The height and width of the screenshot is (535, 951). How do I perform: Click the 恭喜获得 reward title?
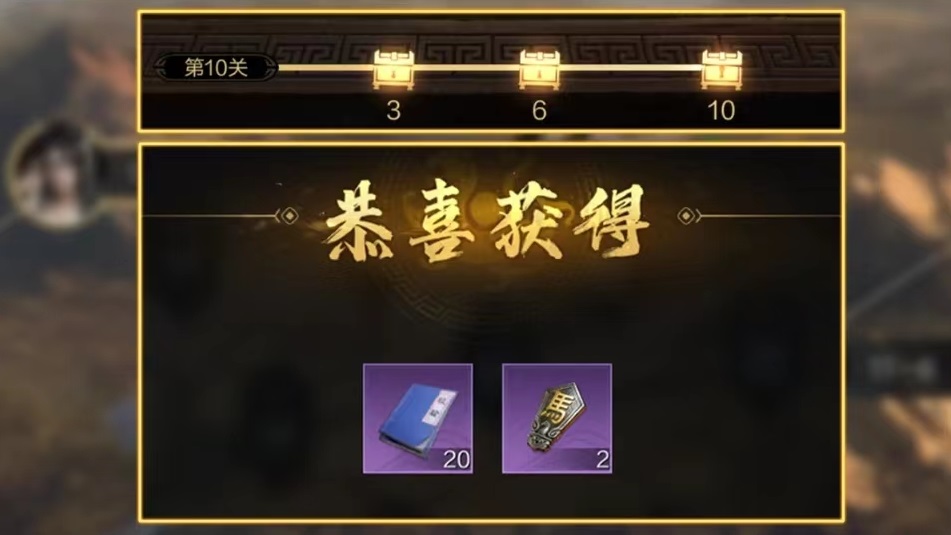487,221
